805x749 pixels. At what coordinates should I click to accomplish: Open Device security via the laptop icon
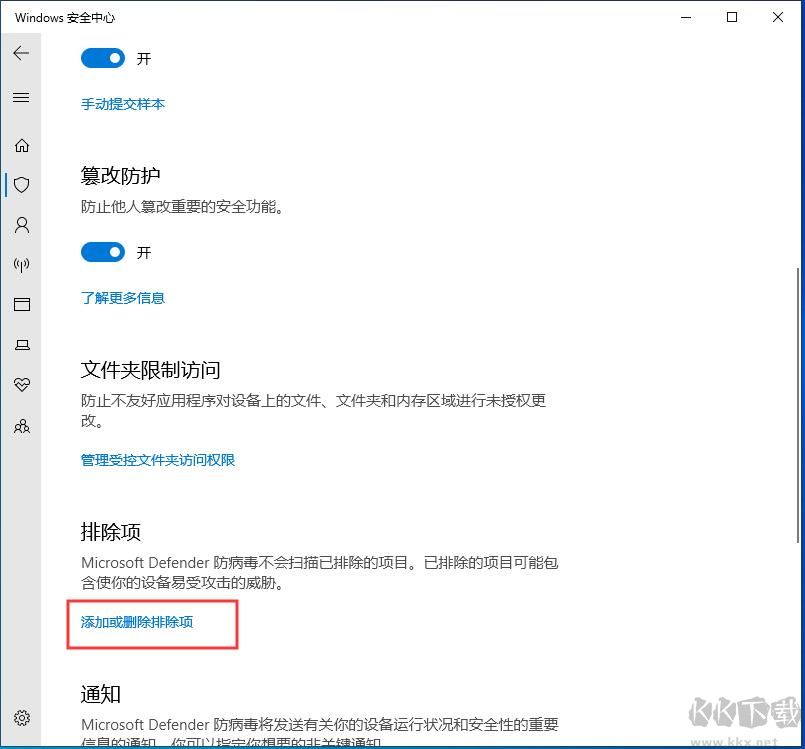click(21, 345)
